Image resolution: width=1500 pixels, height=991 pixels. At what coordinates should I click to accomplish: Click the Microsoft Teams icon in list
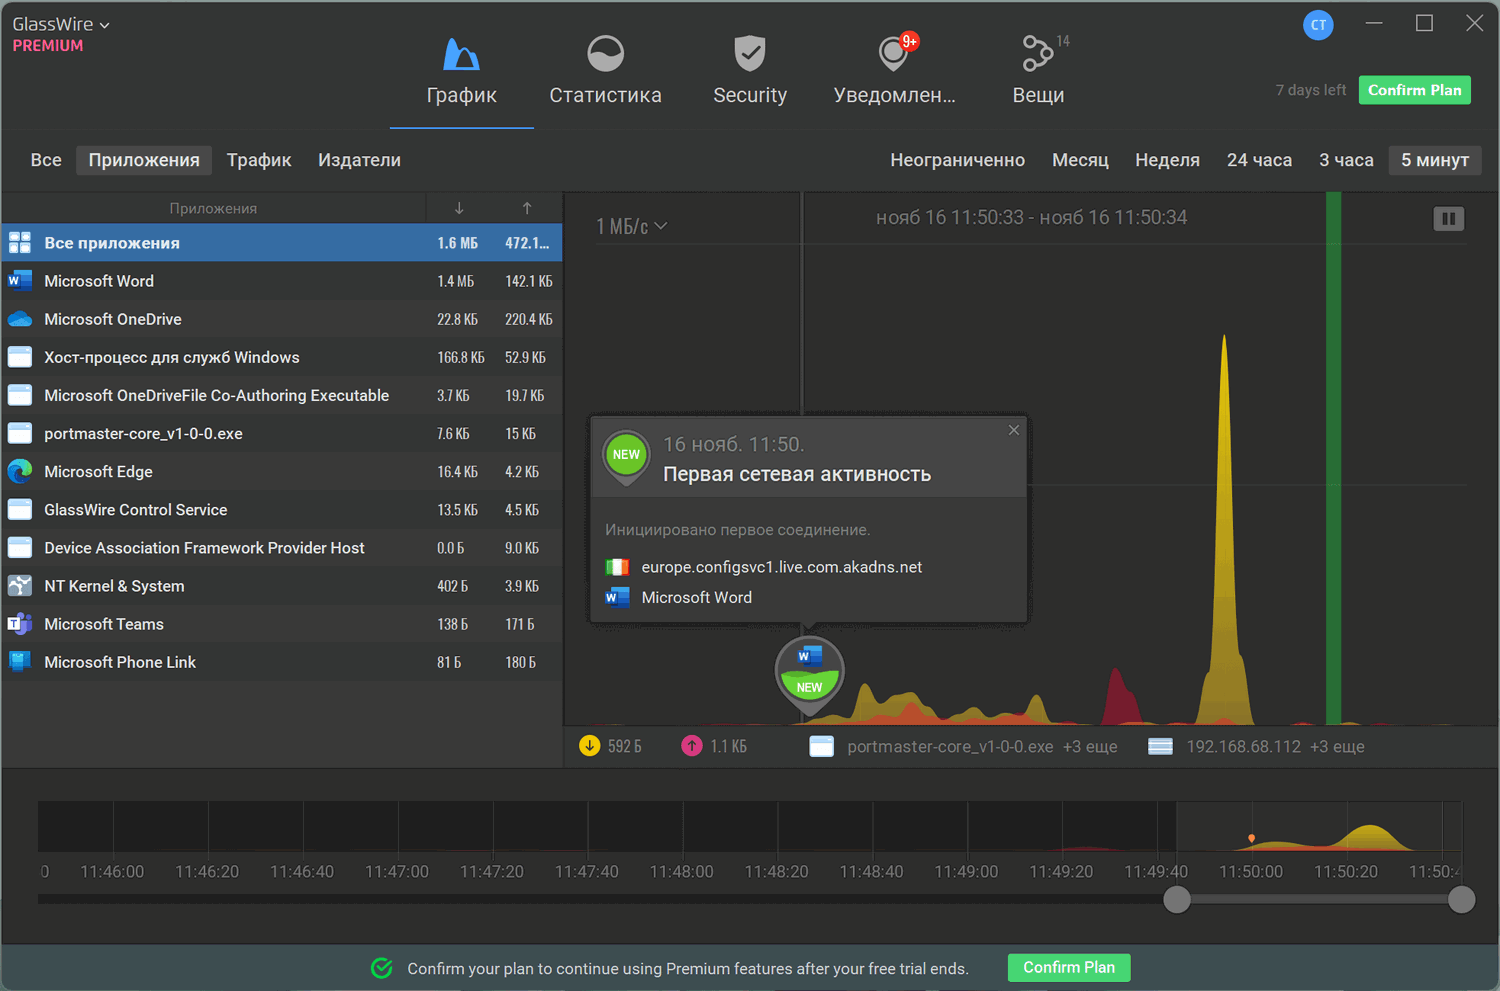(x=20, y=624)
